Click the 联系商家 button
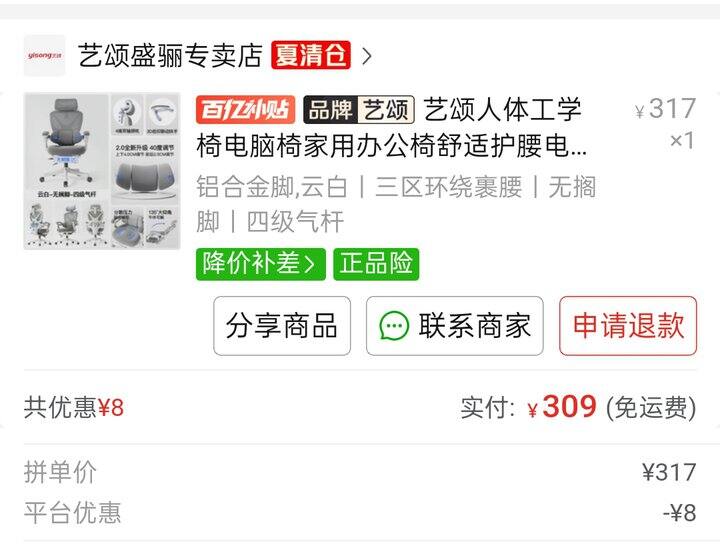 [x=455, y=326]
